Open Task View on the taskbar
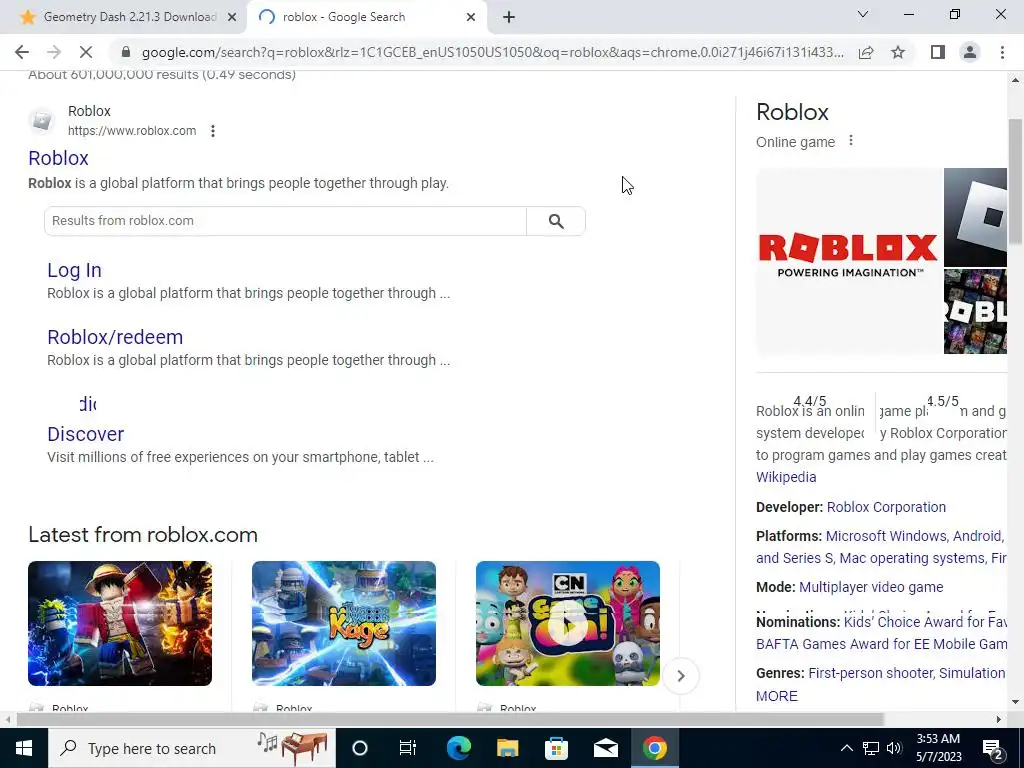 pos(408,748)
